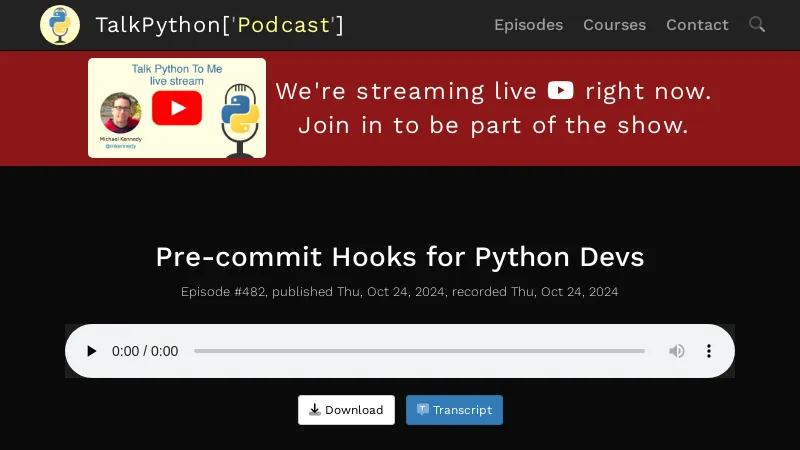Click the Pre-commit Hooks episode title
This screenshot has height=450, width=800.
point(400,257)
